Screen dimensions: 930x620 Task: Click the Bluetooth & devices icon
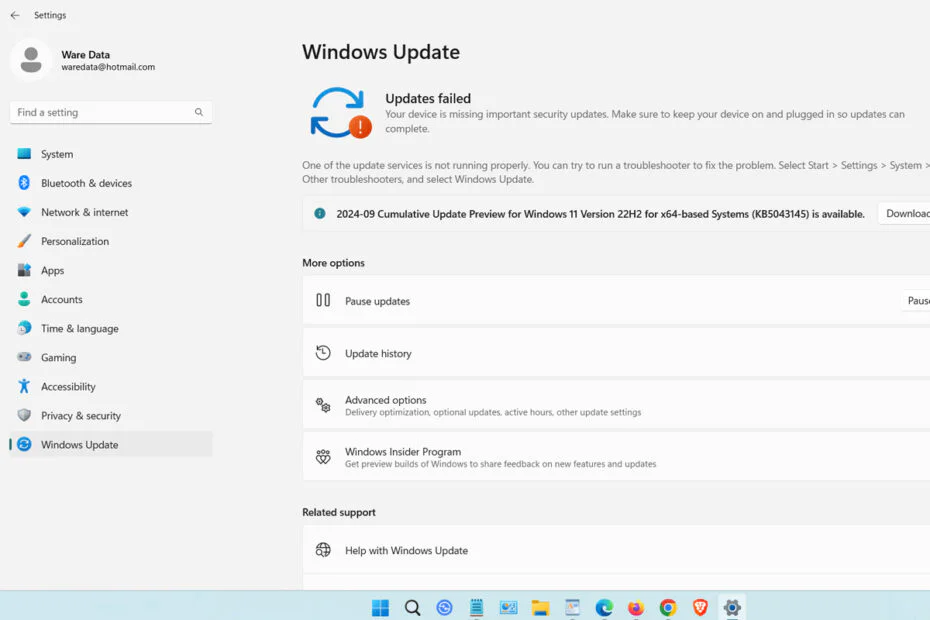pyautogui.click(x=24, y=183)
